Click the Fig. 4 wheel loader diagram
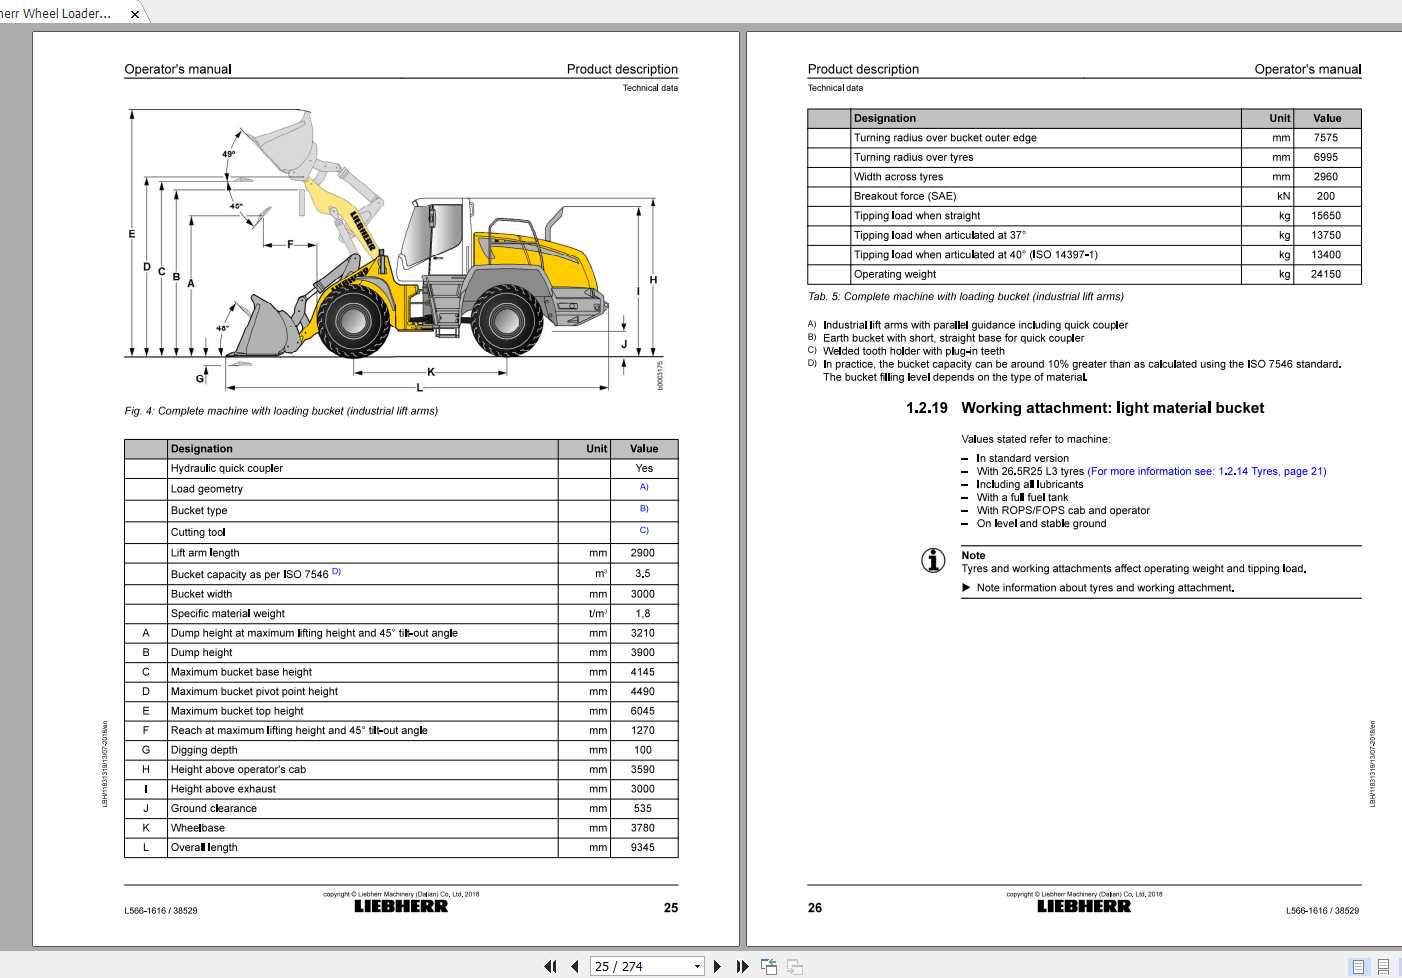1402x978 pixels. (390, 250)
